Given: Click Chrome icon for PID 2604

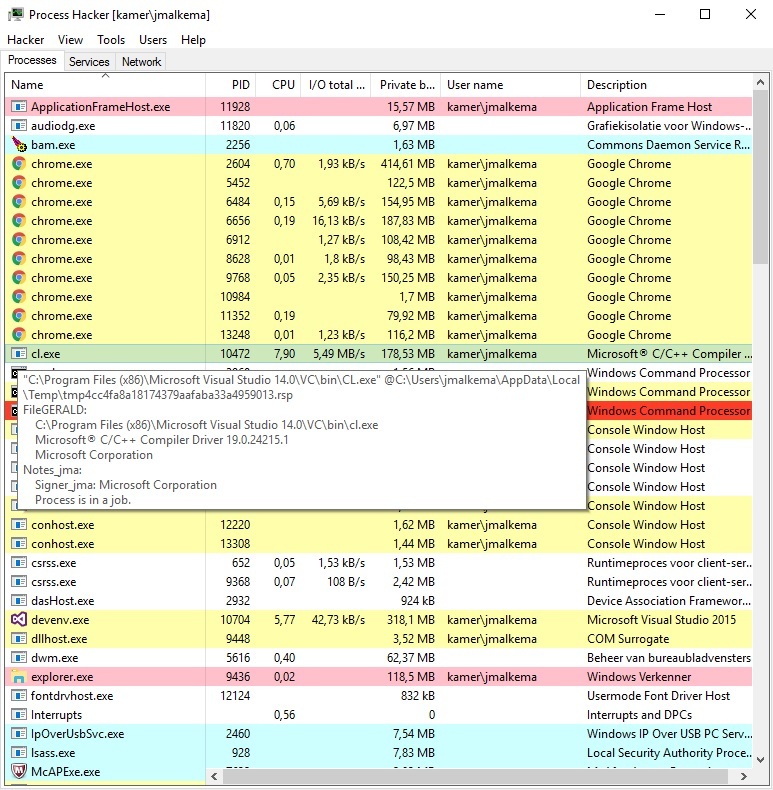Looking at the screenshot, I should tap(19, 164).
